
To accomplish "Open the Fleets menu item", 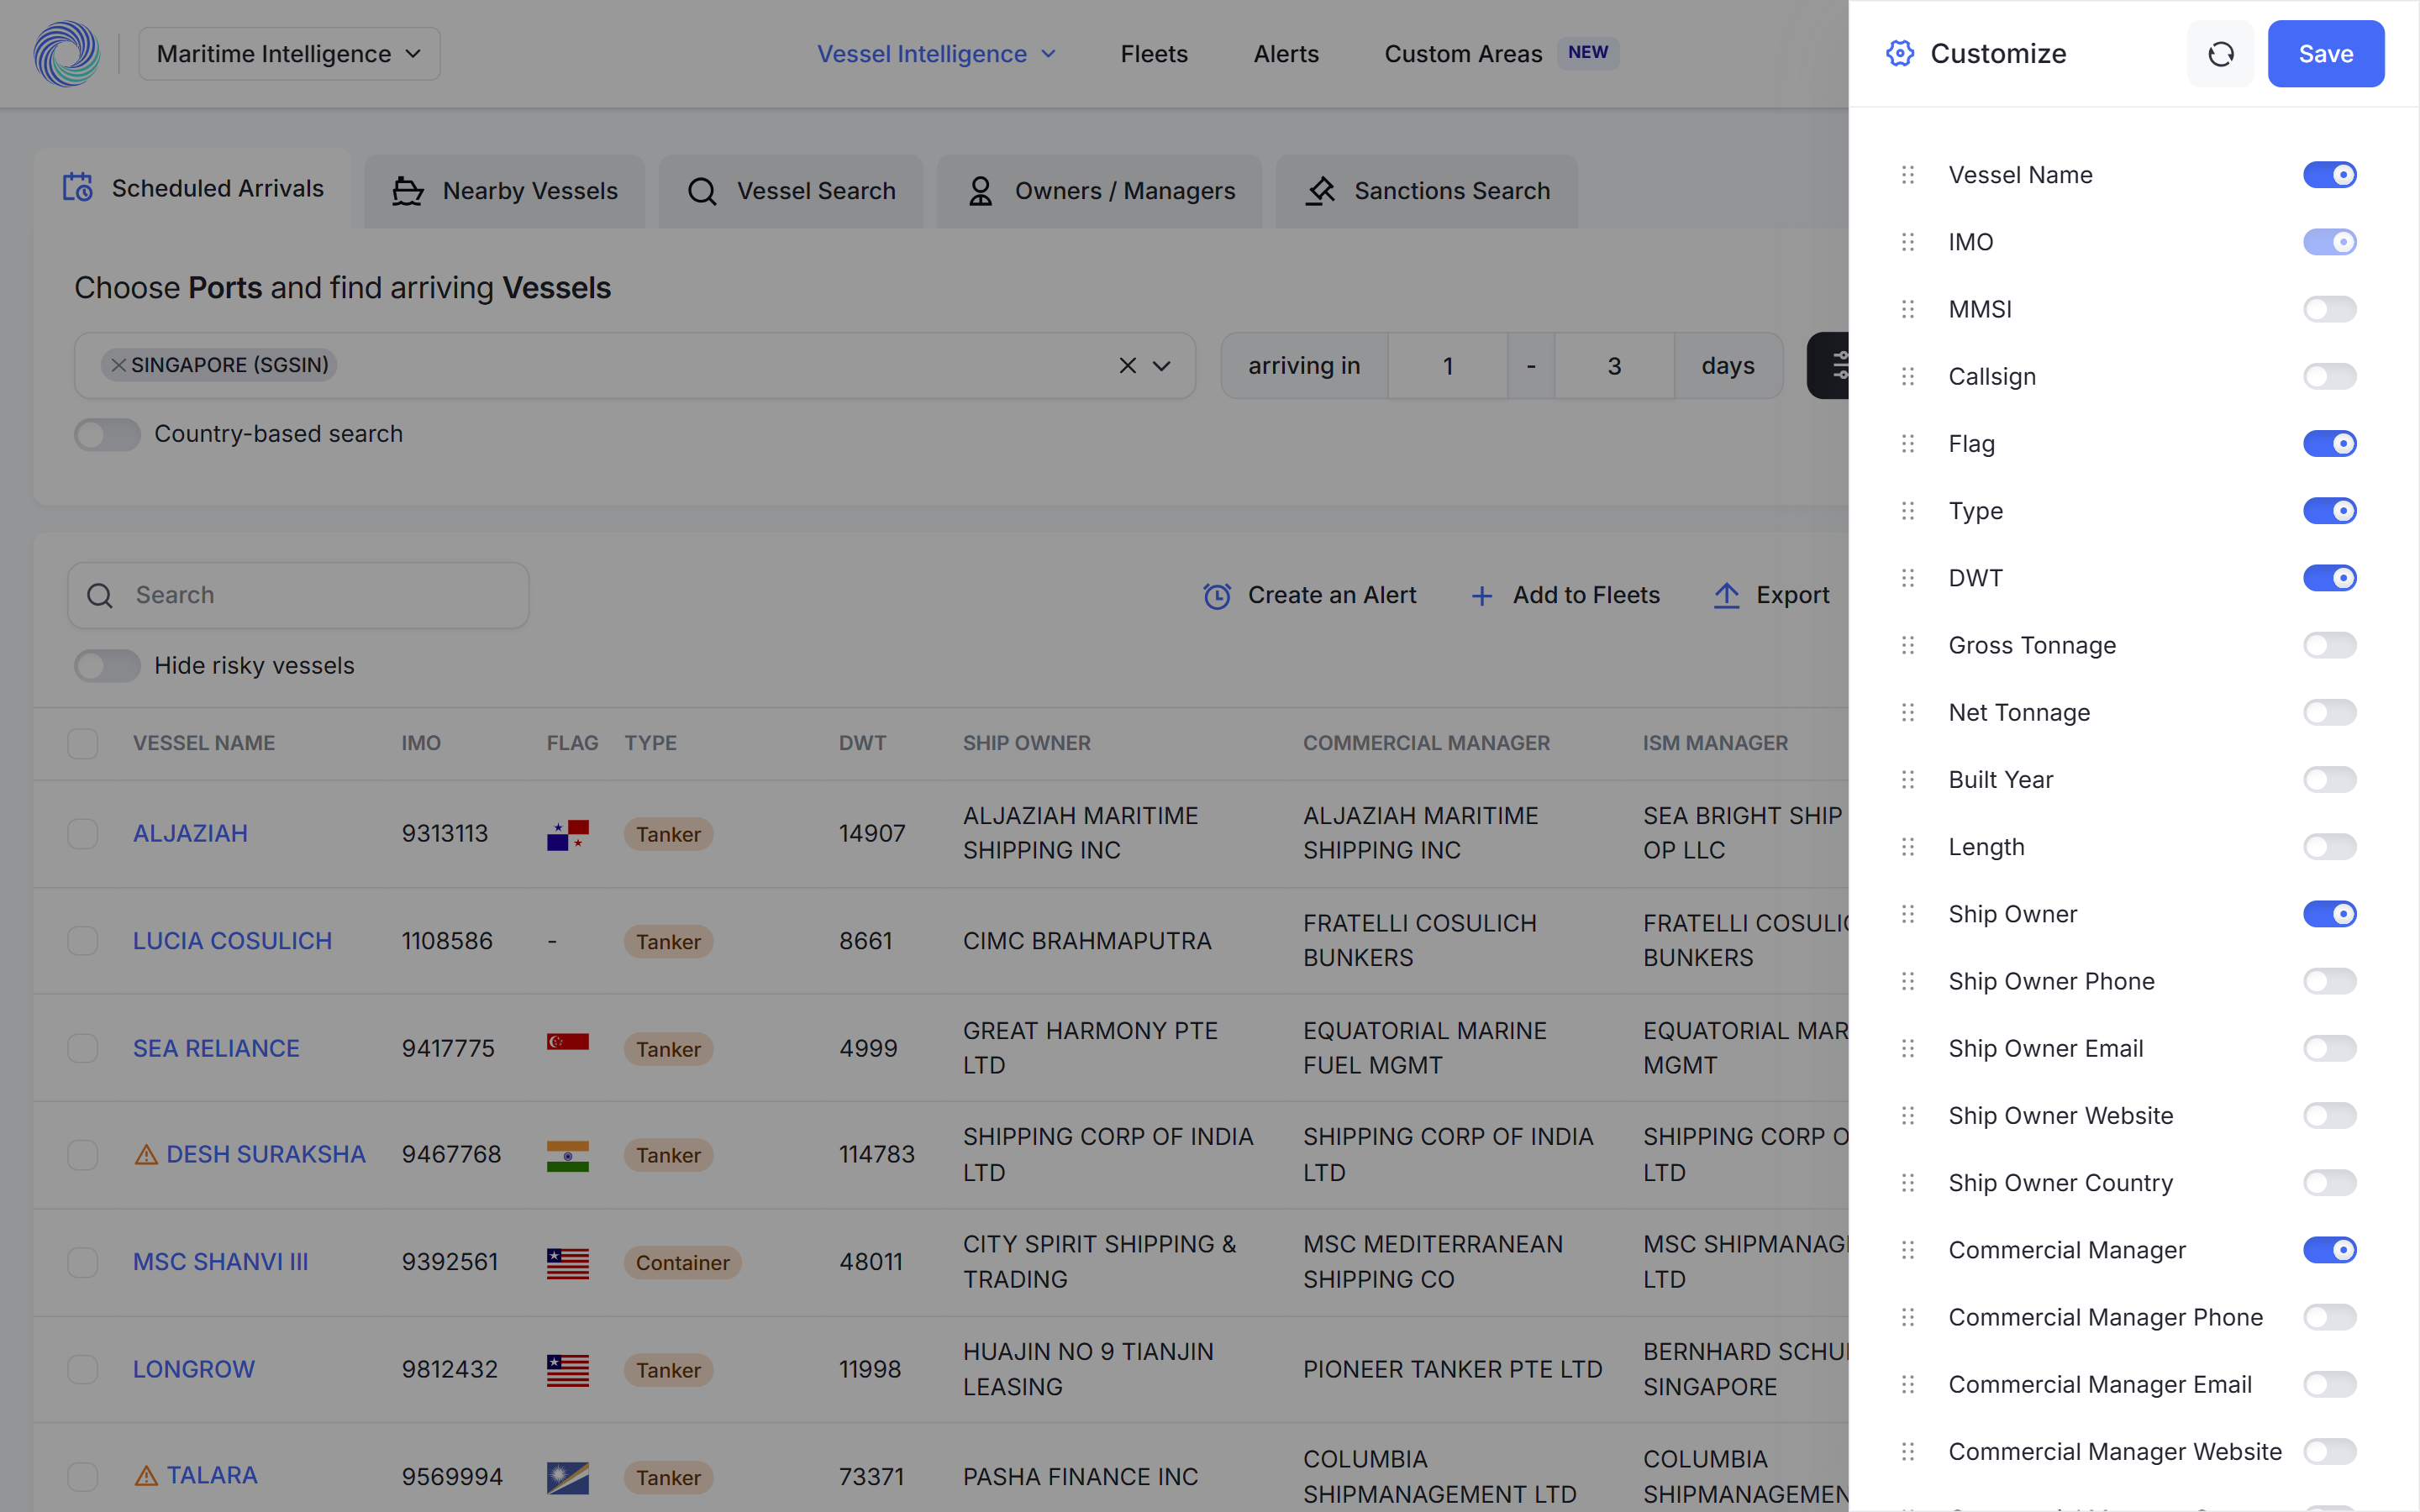I will tap(1154, 54).
